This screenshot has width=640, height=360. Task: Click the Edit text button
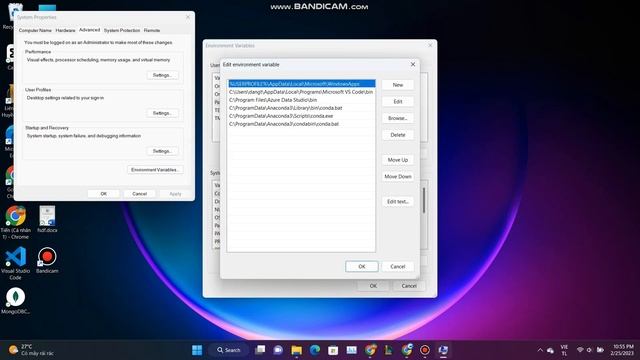[x=398, y=202]
